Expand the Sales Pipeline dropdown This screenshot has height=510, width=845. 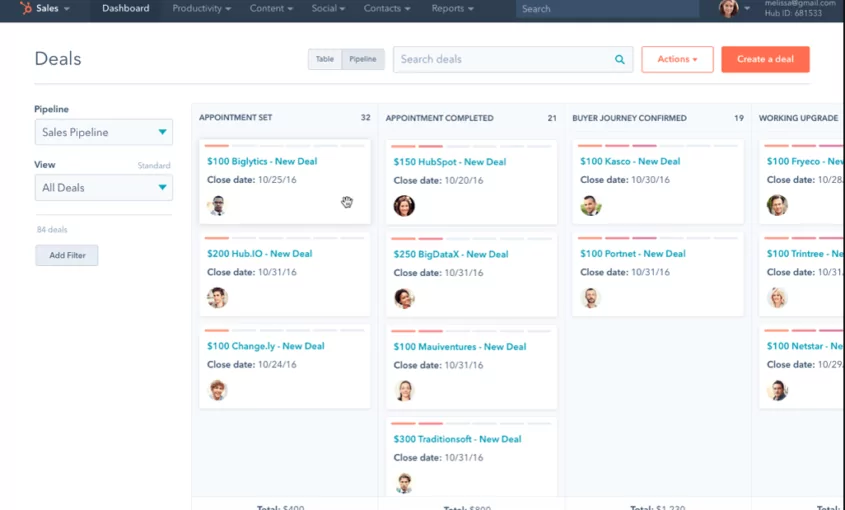(x=103, y=132)
